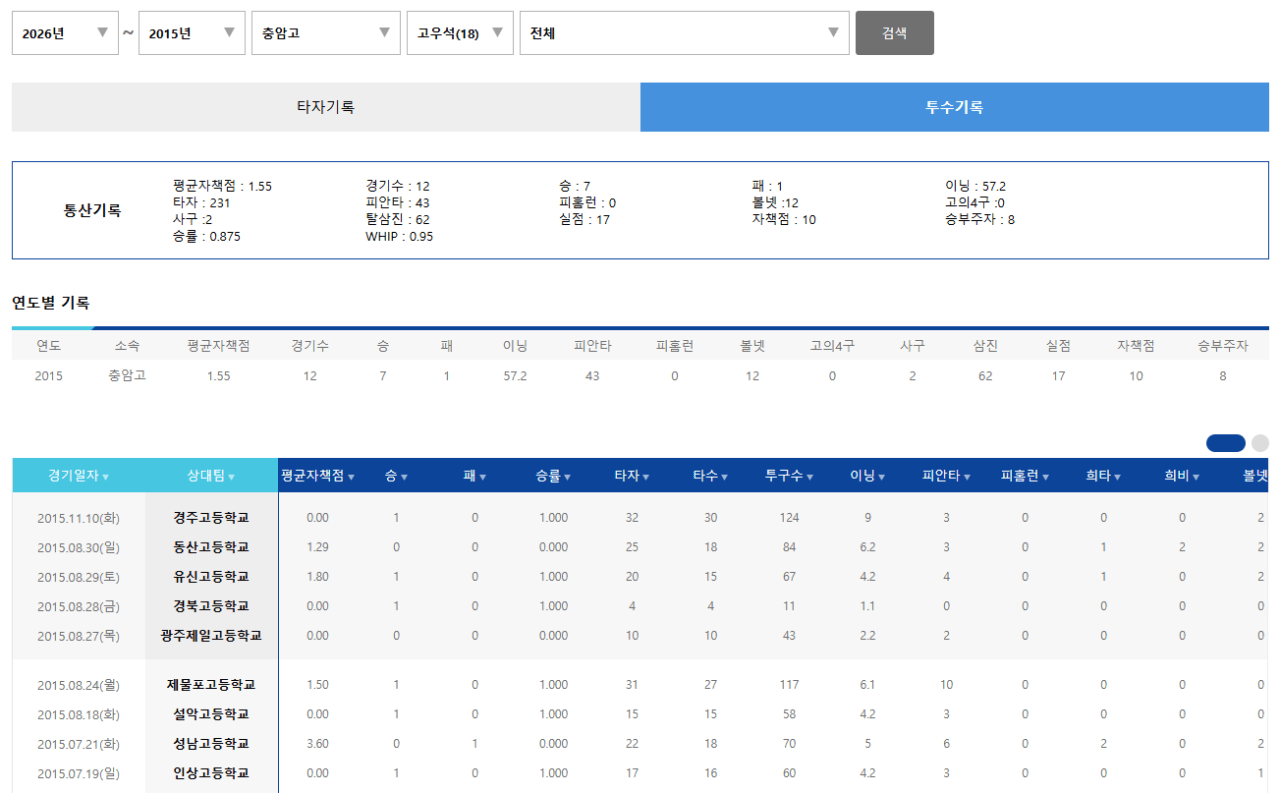
Task: Click the 2015 row in 연도별 기록
Action: click(640, 376)
